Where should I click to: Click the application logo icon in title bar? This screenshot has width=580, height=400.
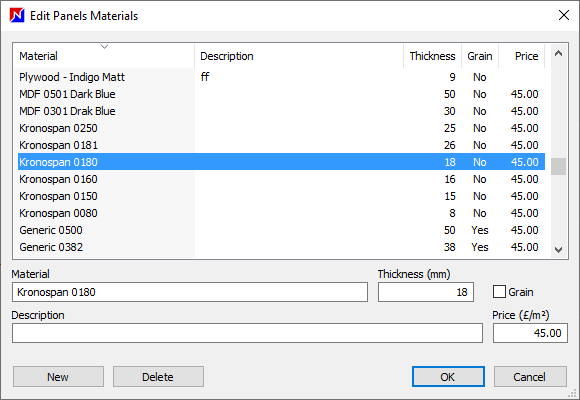click(17, 16)
